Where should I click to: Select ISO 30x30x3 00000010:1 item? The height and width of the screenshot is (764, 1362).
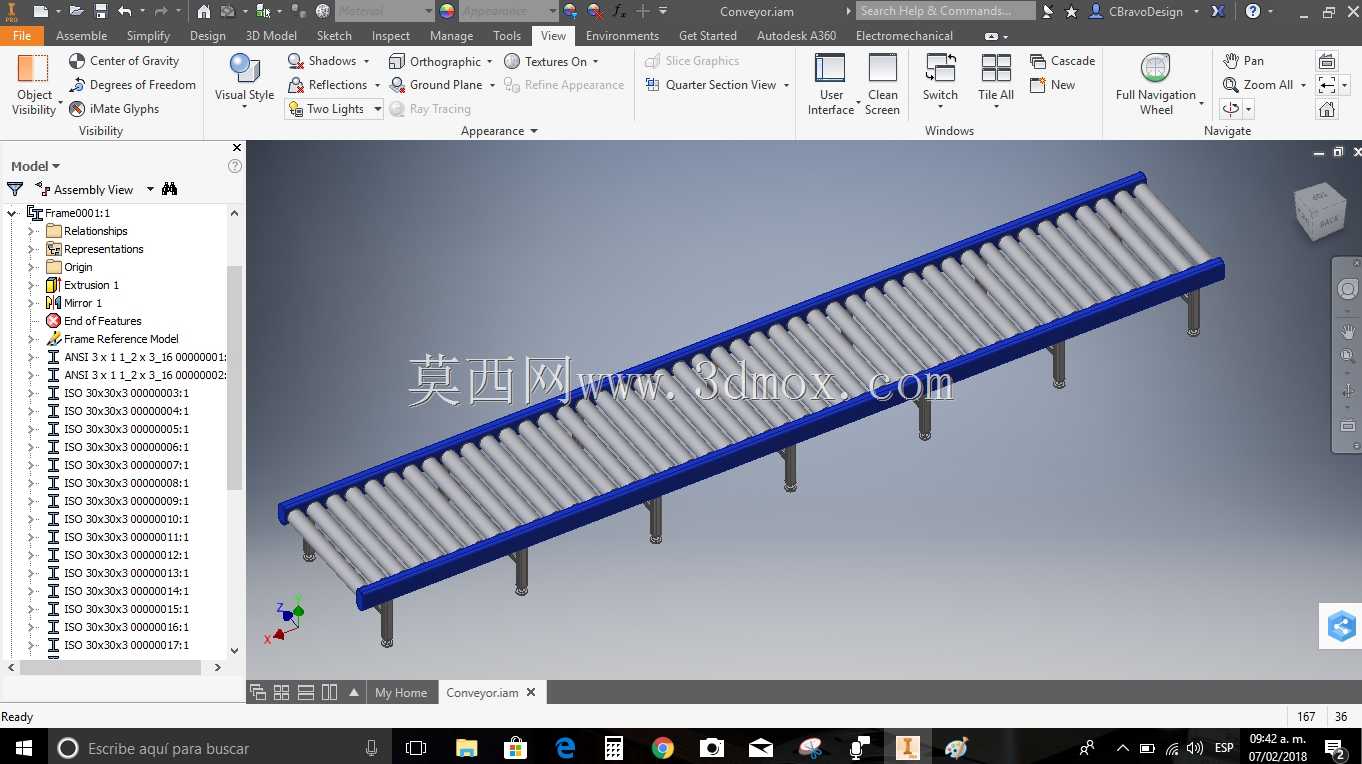click(126, 519)
